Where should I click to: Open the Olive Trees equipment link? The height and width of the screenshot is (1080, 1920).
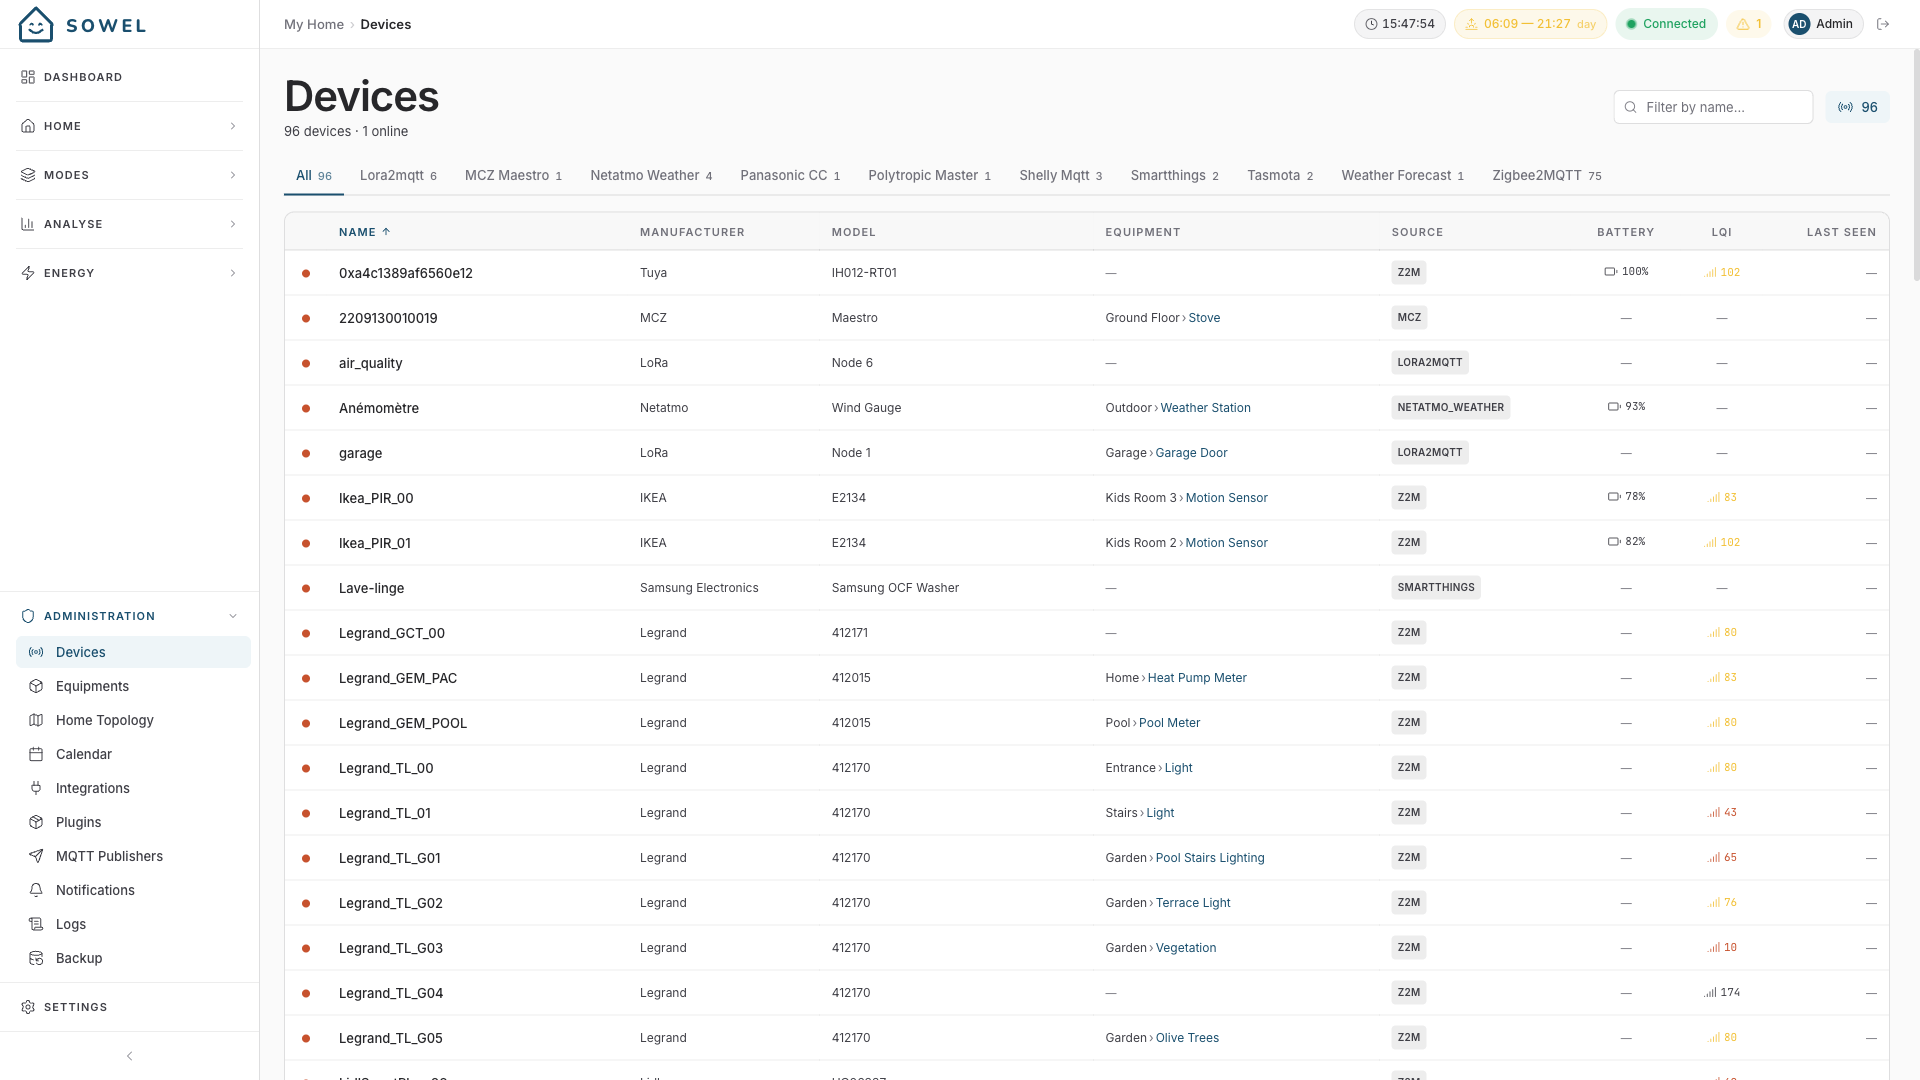pyautogui.click(x=1187, y=1038)
